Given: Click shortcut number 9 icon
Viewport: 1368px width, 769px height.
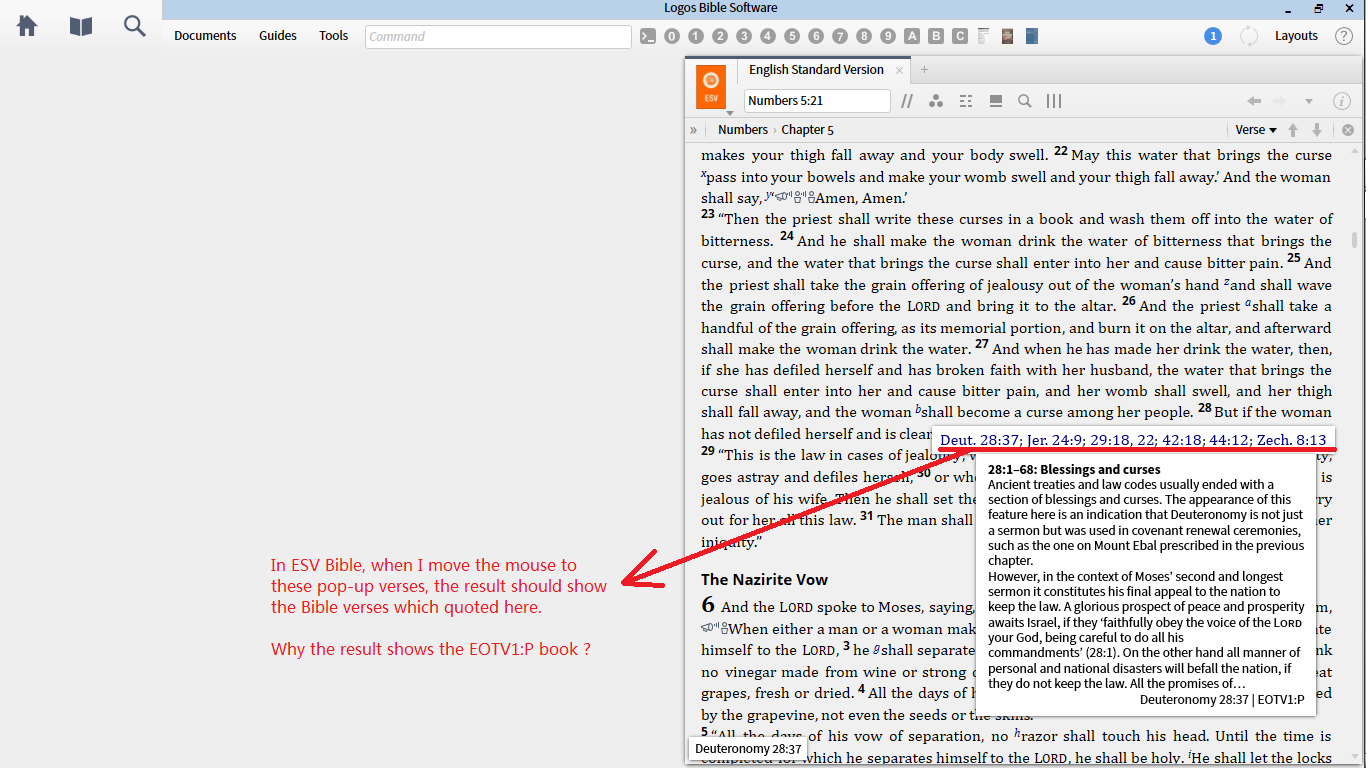Looking at the screenshot, I should coord(888,36).
